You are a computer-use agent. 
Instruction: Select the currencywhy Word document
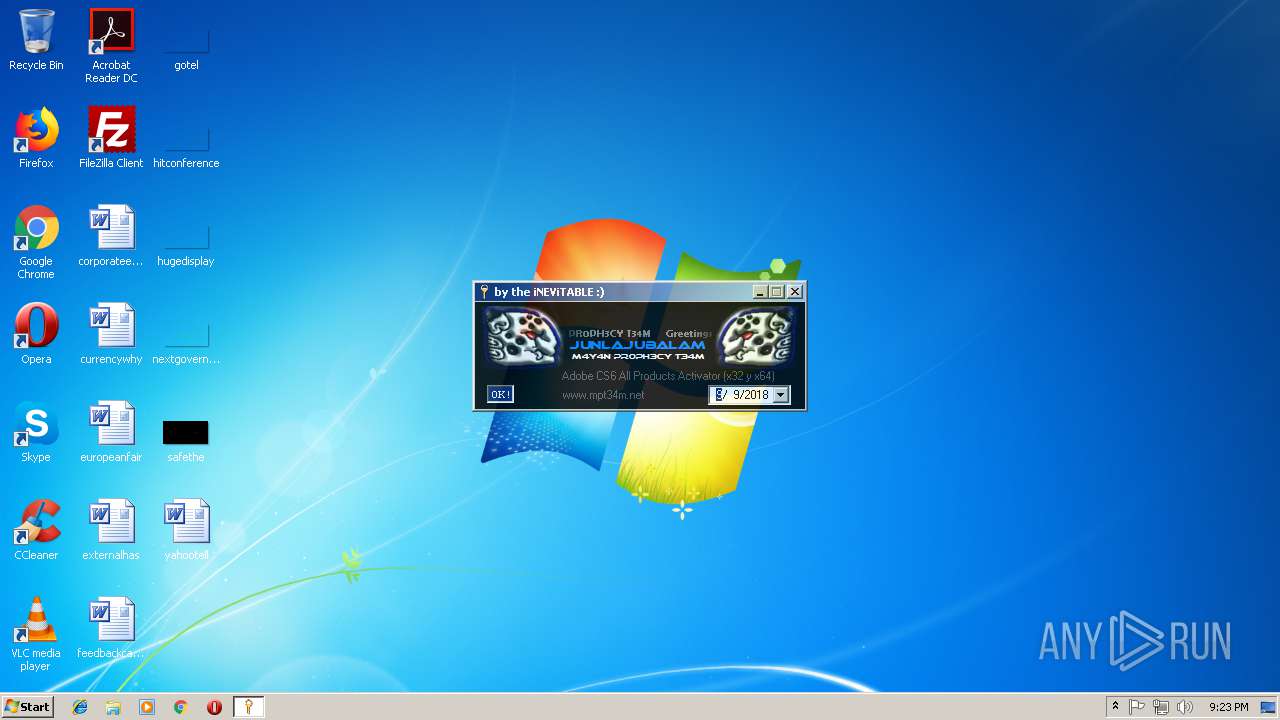[x=111, y=334]
